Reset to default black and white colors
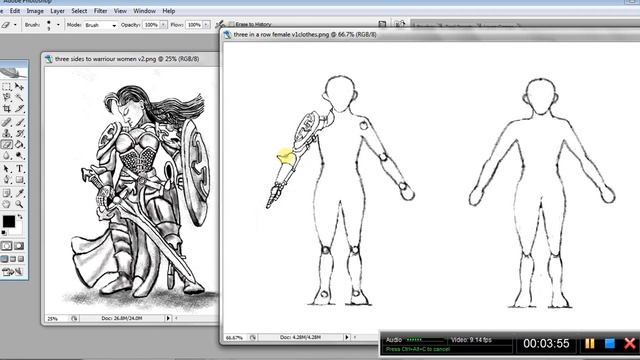This screenshot has width=640, height=360. (4, 233)
